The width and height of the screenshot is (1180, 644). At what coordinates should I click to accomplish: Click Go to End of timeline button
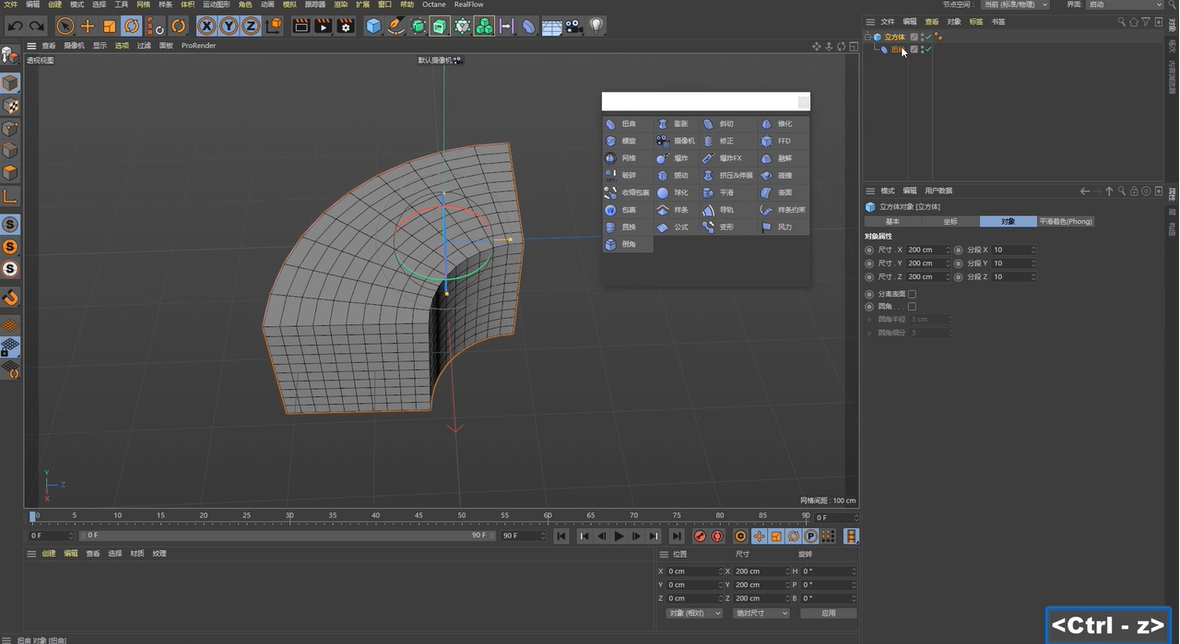677,536
